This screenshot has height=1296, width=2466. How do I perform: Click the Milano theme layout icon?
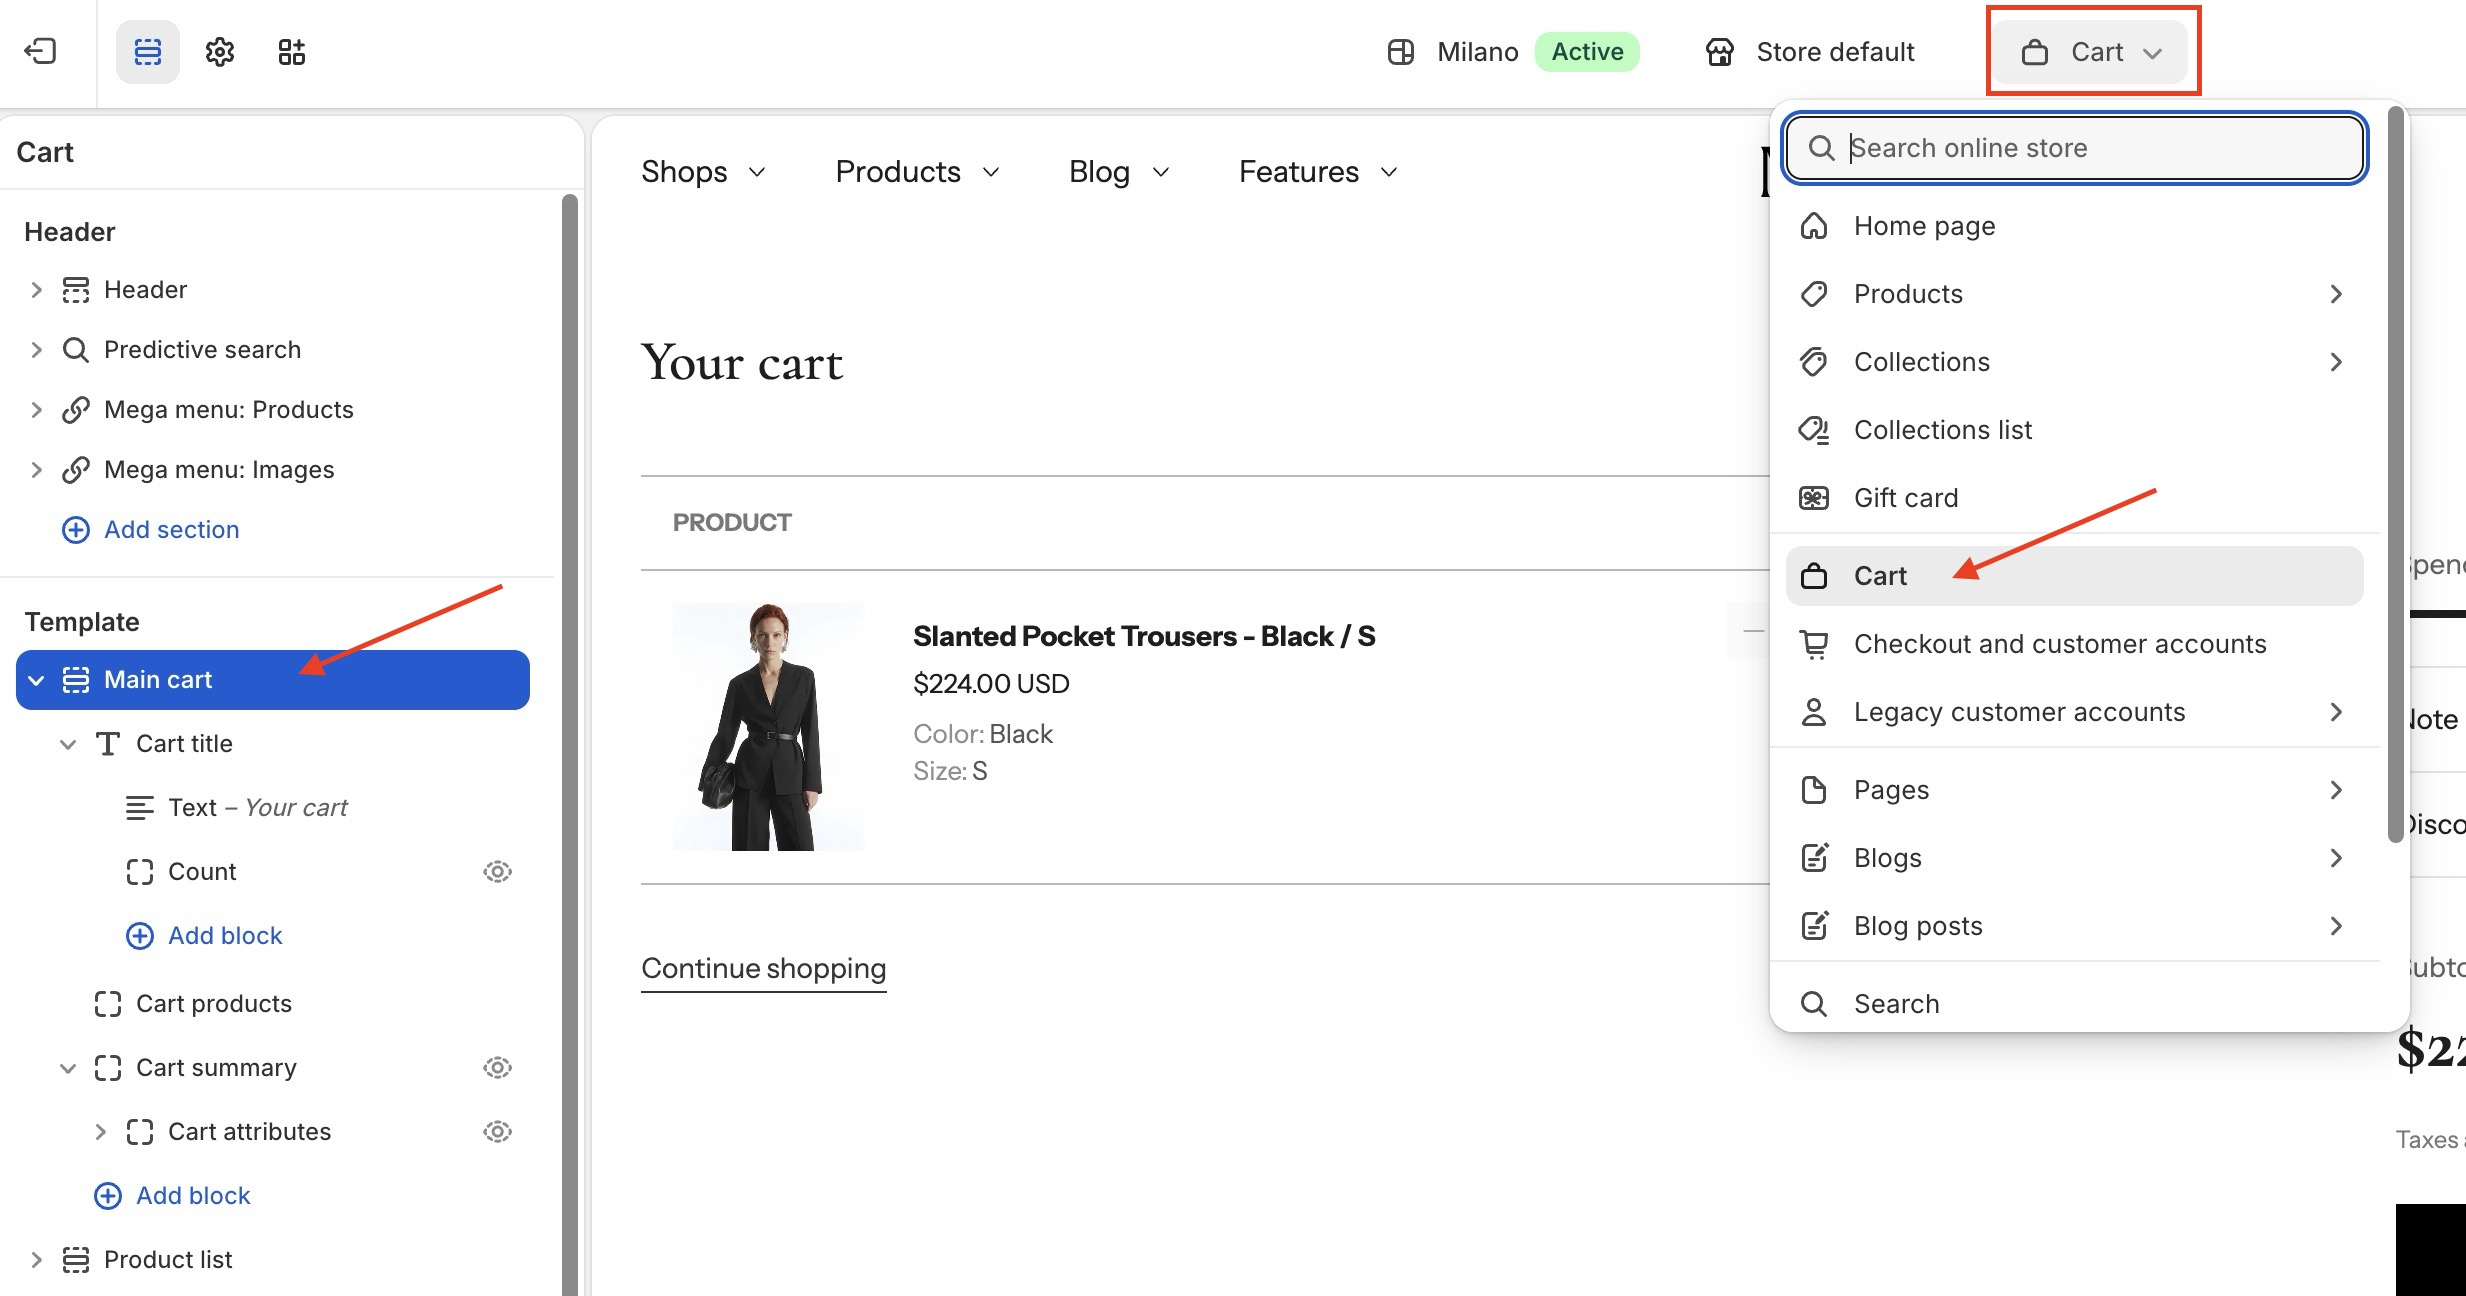click(1401, 52)
